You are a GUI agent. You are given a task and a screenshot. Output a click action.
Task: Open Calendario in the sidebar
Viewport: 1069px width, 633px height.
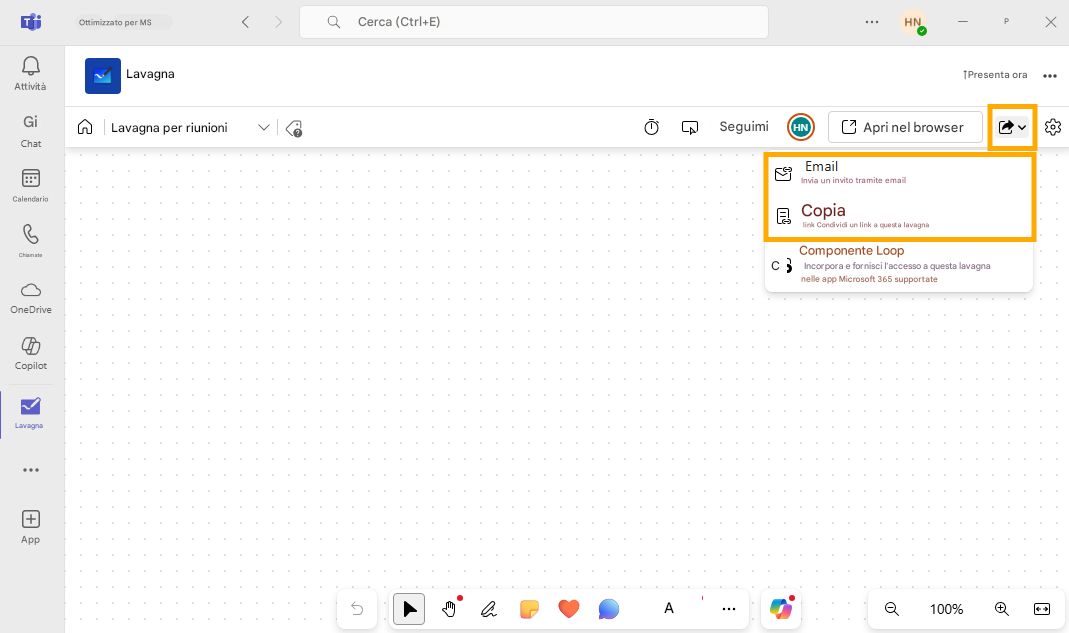[x=31, y=186]
